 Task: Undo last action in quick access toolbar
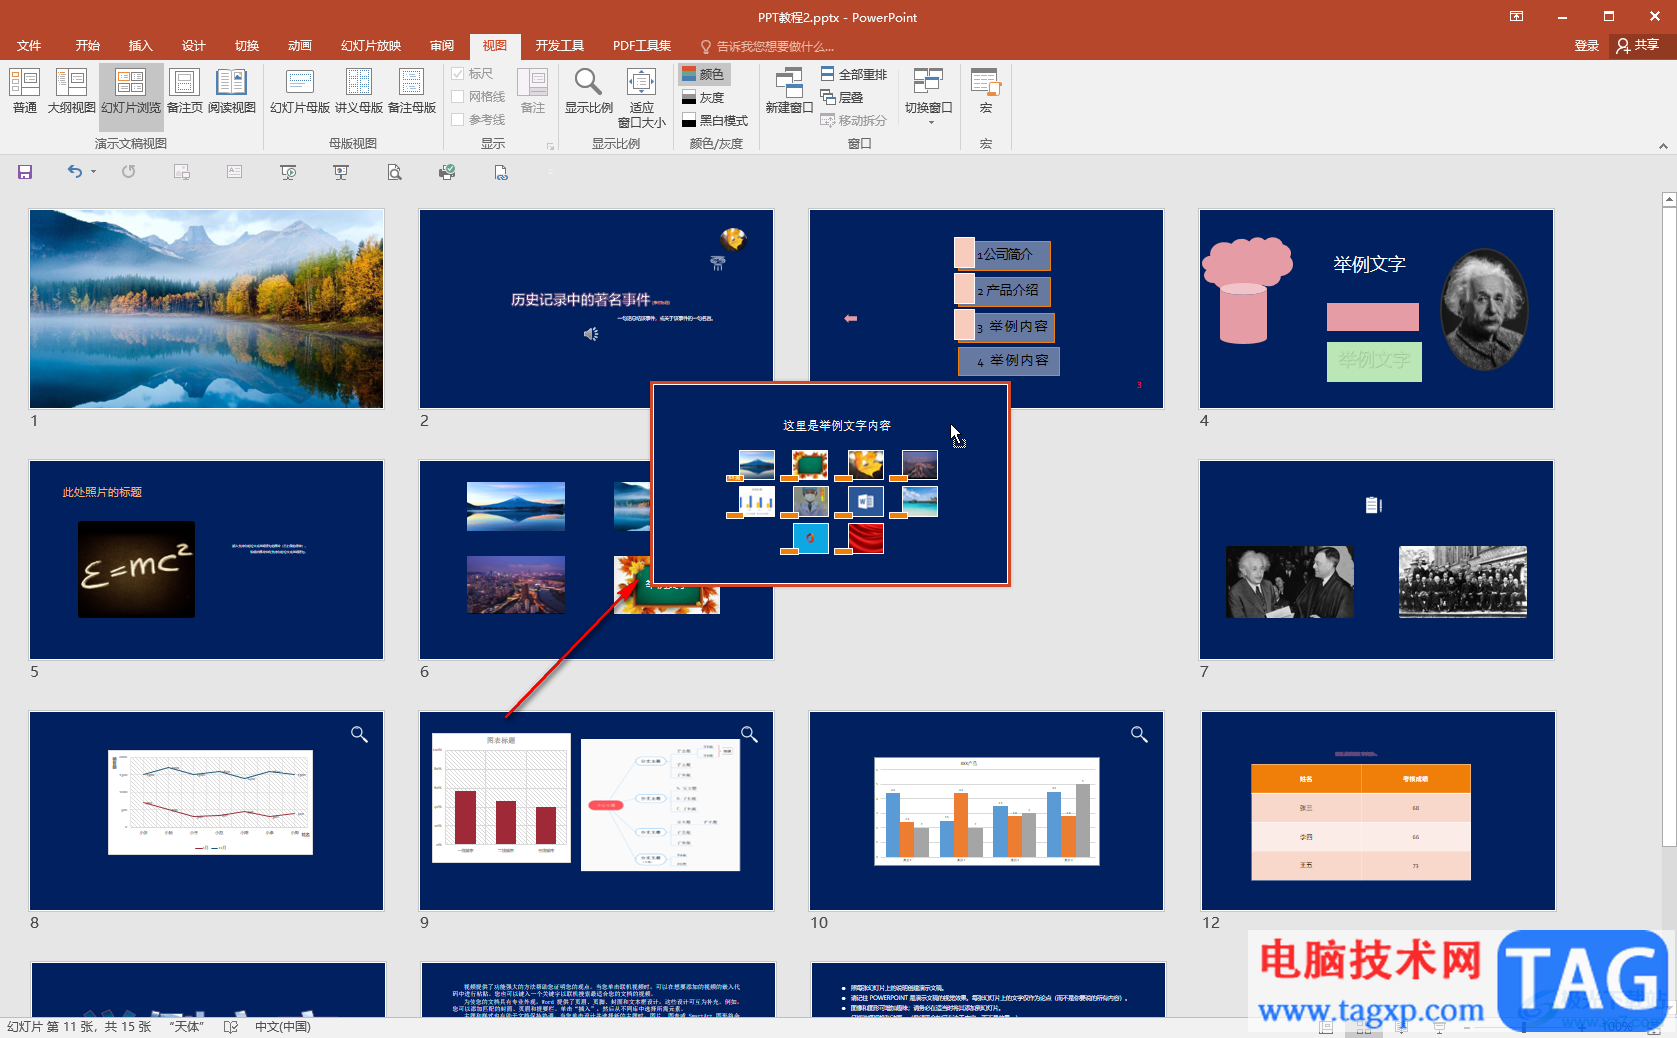74,172
